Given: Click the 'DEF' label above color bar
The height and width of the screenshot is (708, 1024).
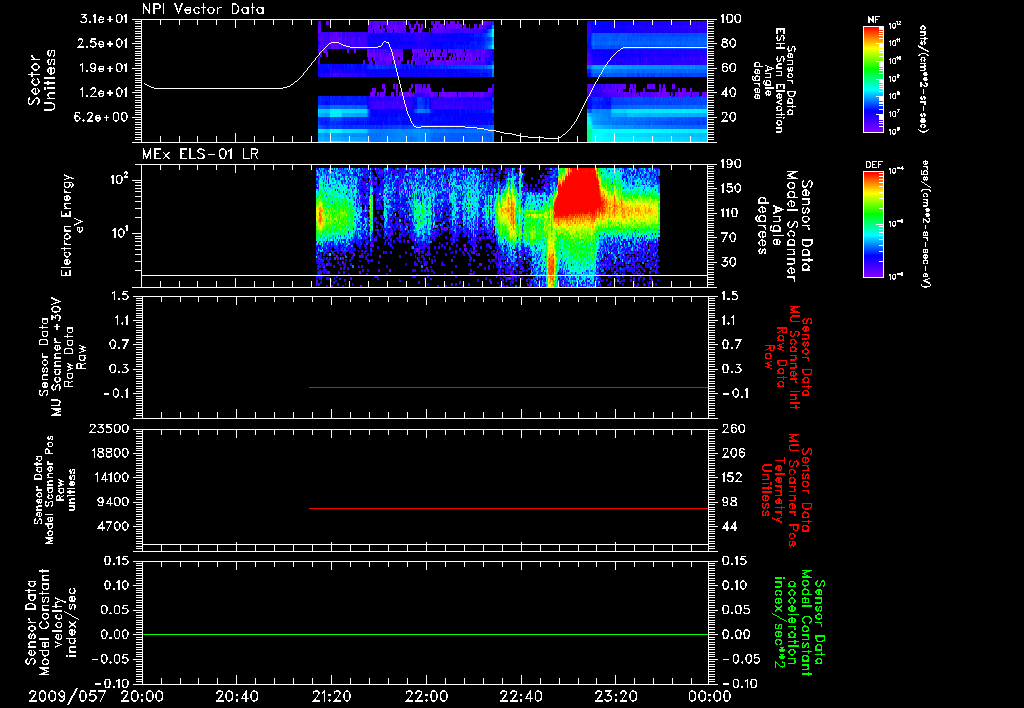Looking at the screenshot, I should (x=873, y=165).
